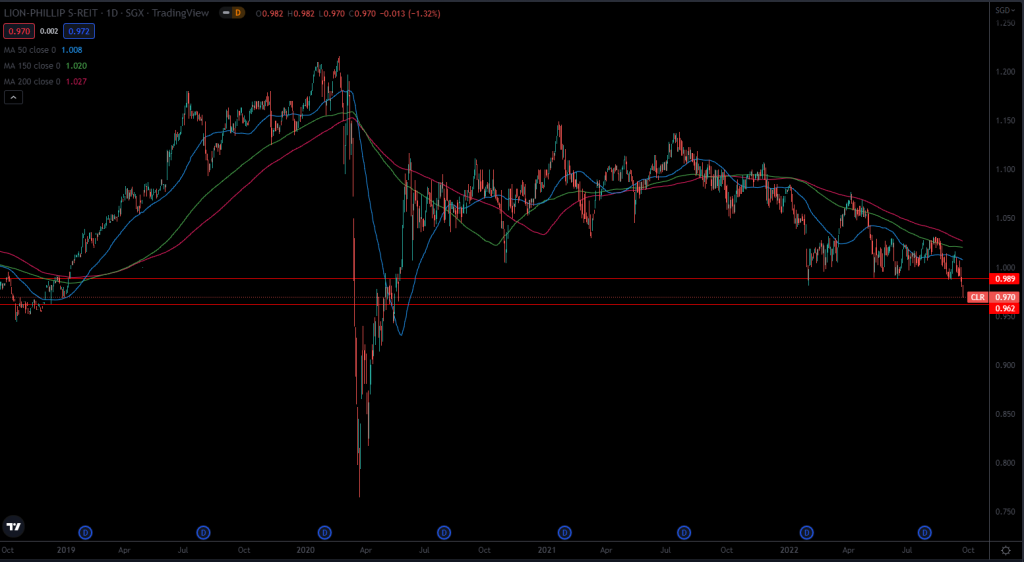Click the dividend marker in early 2022
Screen dimensions: 1024x562
[807, 533]
